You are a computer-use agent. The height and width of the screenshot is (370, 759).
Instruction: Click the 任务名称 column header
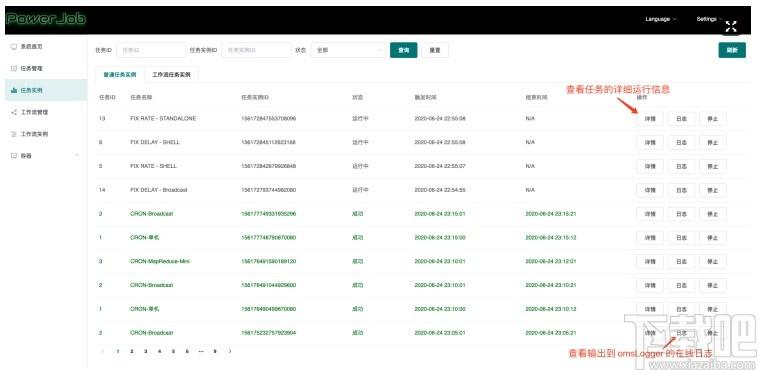coord(141,97)
